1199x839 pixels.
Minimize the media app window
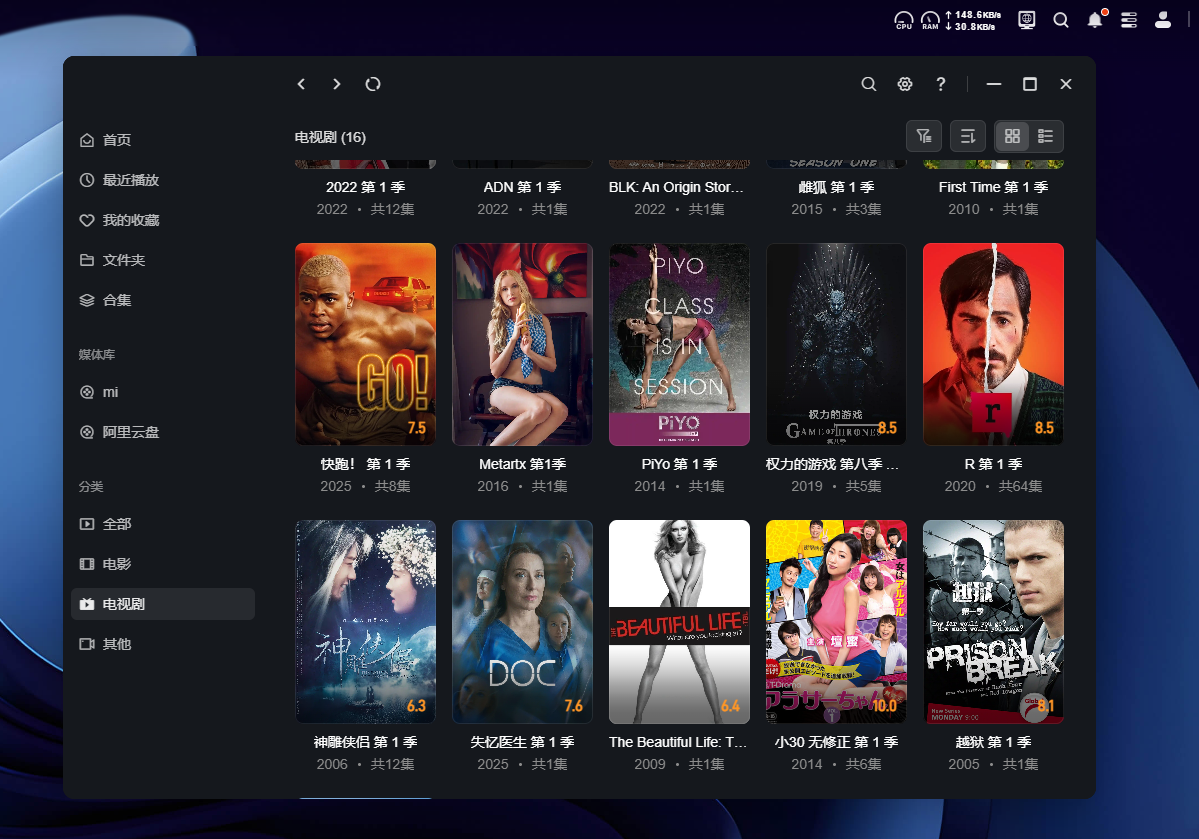(x=994, y=84)
